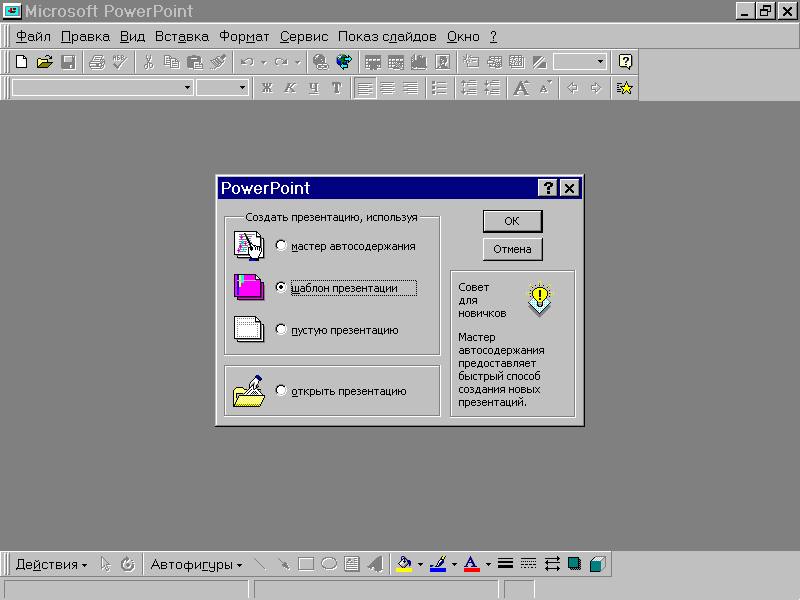
Task: Click the Отмена button
Action: (x=512, y=249)
